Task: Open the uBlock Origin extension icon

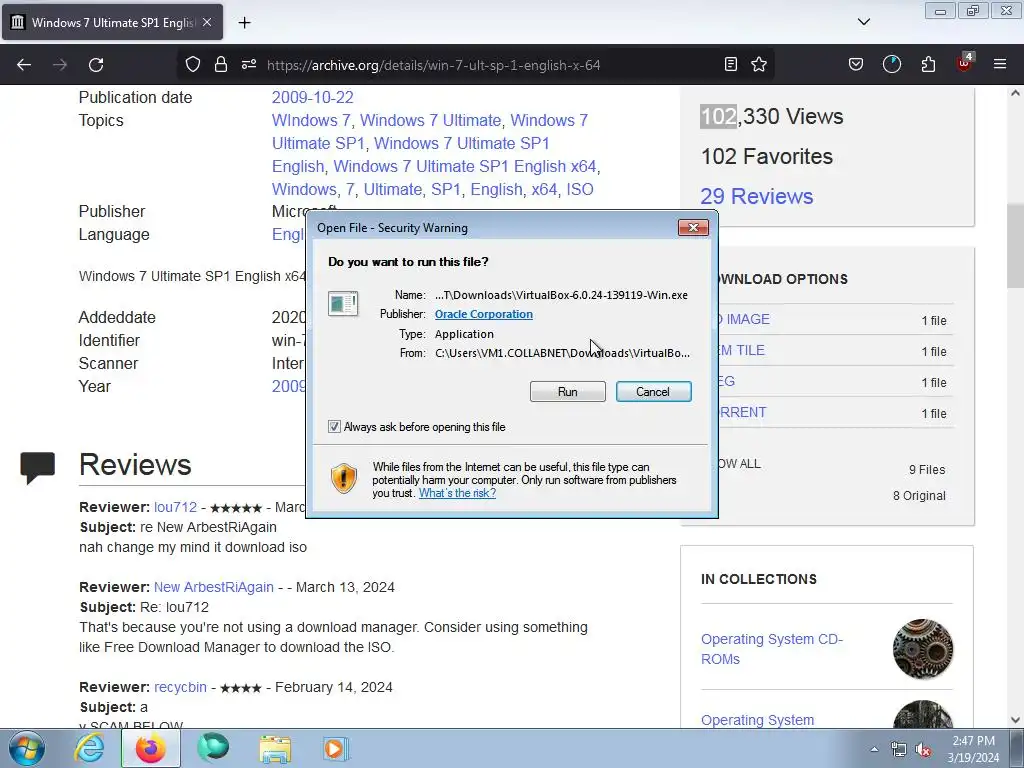Action: point(965,63)
